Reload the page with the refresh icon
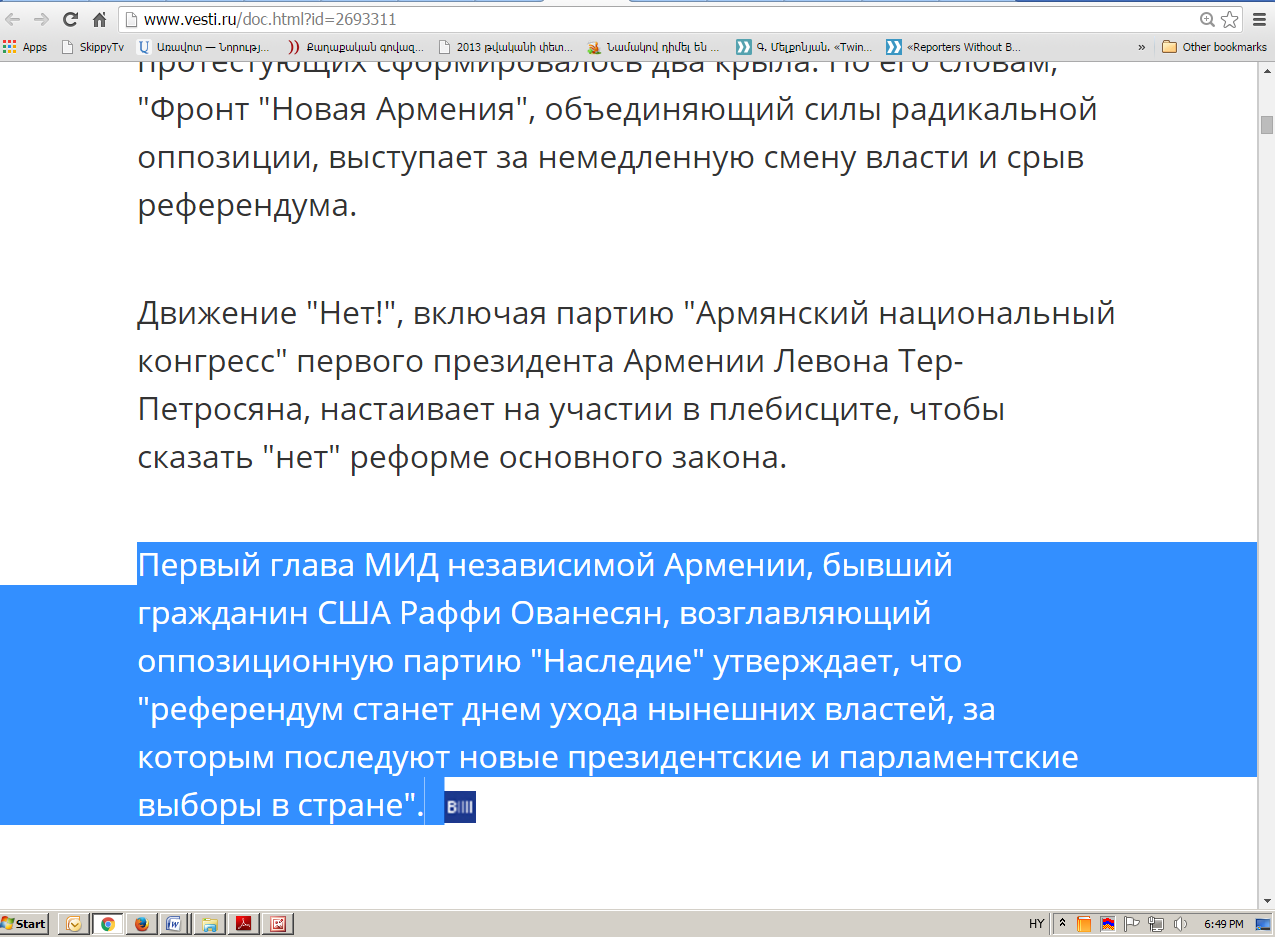 [x=70, y=19]
